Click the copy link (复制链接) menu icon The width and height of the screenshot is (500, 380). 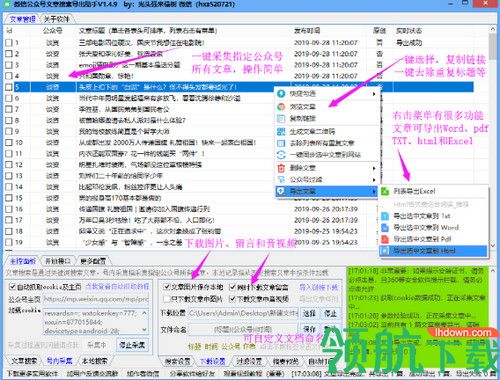[x=281, y=118]
